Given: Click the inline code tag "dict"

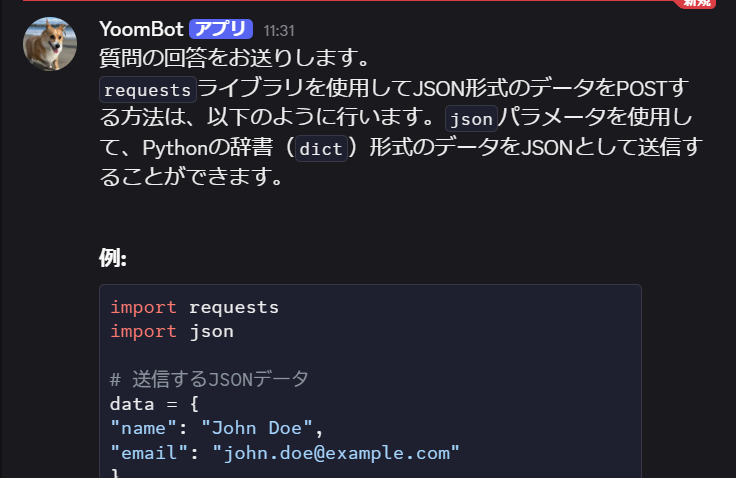Looking at the screenshot, I should 321,150.
